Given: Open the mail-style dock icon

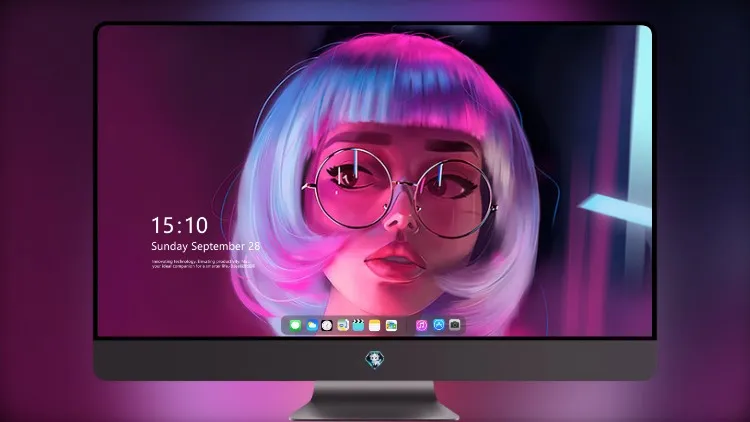Looking at the screenshot, I should [x=343, y=326].
